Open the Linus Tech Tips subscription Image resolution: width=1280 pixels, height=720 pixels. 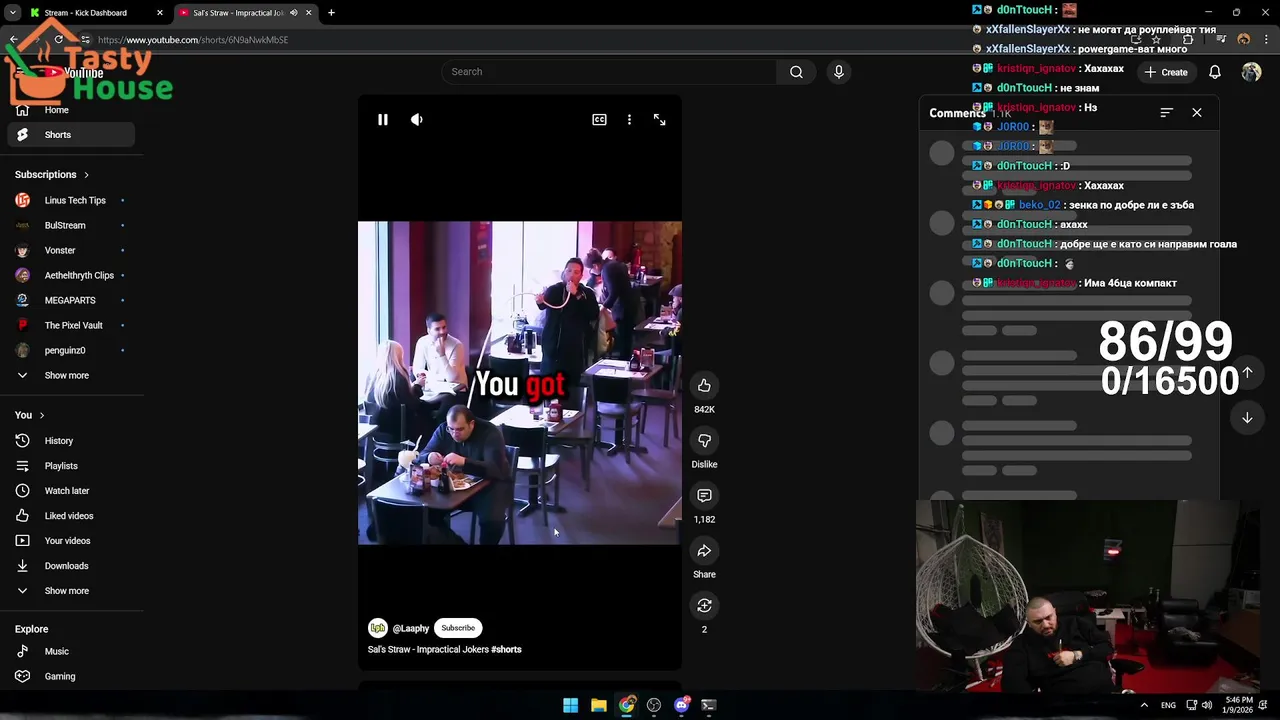tap(71, 200)
